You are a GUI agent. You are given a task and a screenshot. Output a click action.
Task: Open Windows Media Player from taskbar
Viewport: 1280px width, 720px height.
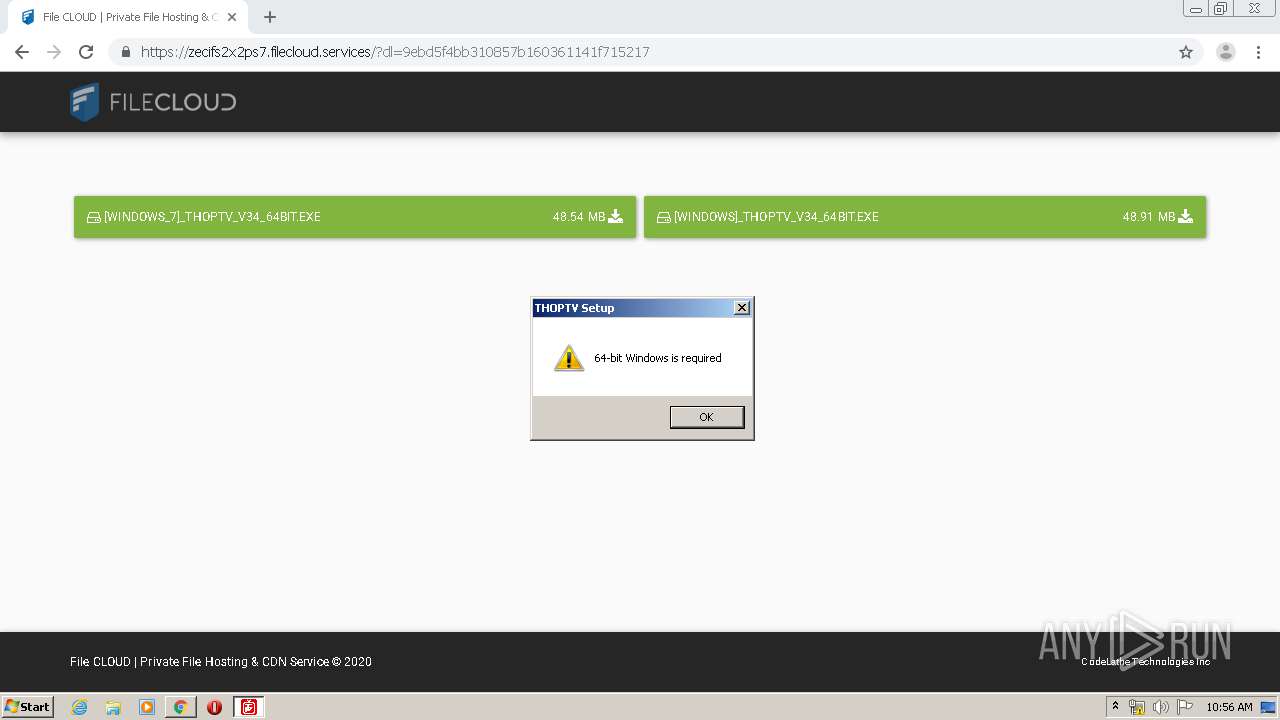[x=147, y=707]
